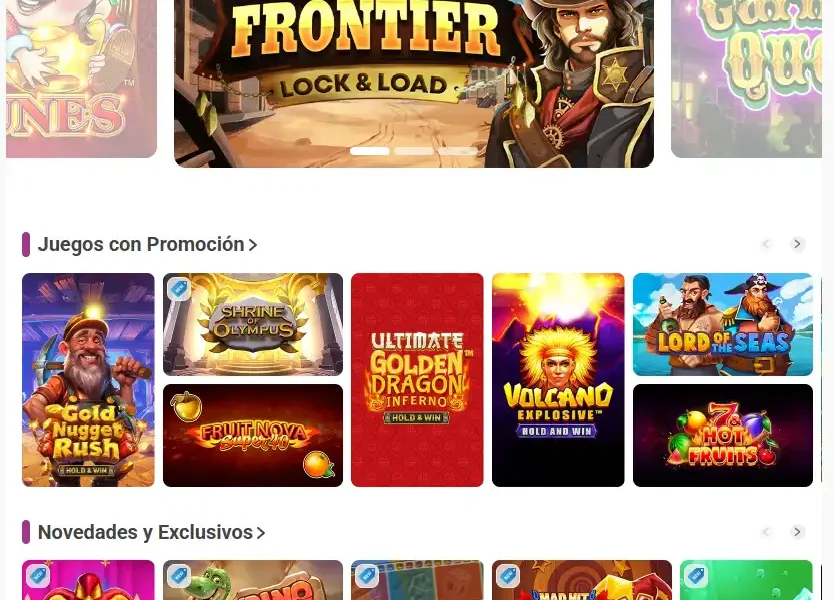The height and width of the screenshot is (600, 834).
Task: Click the tag badge on Shrine of Olympus
Action: click(x=179, y=289)
